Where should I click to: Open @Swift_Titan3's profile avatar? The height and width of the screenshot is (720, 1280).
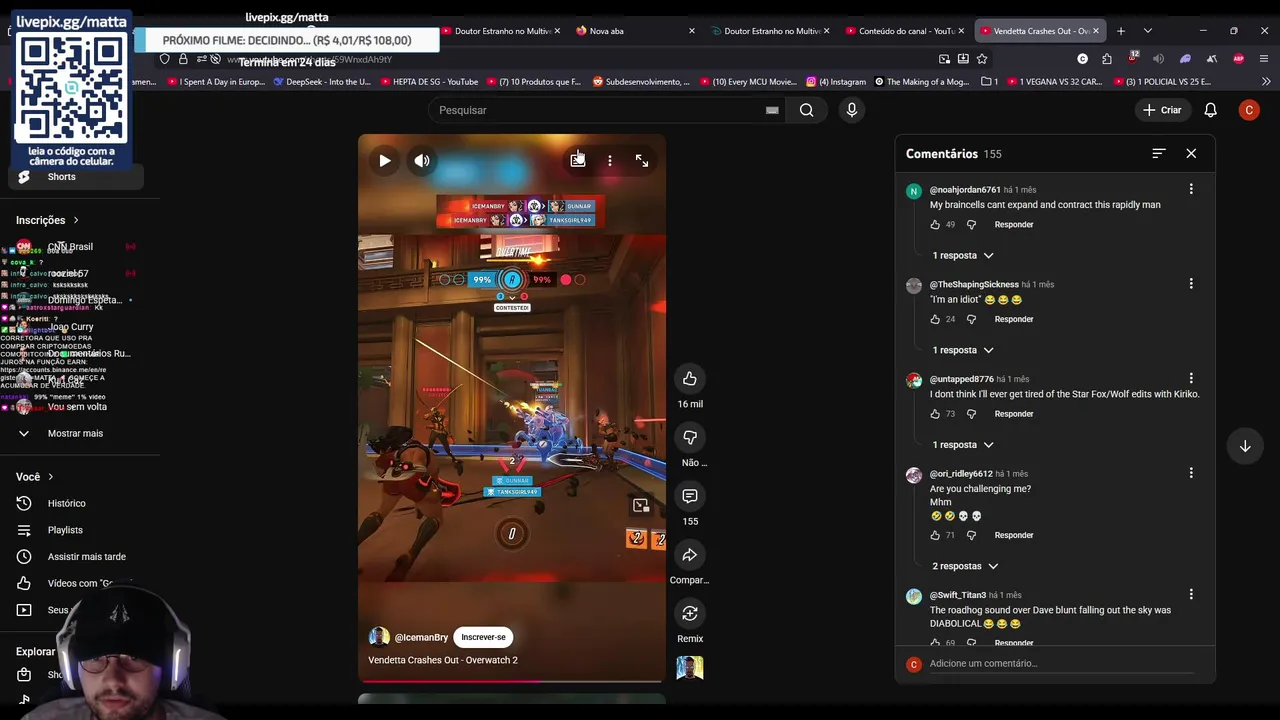[x=914, y=597]
